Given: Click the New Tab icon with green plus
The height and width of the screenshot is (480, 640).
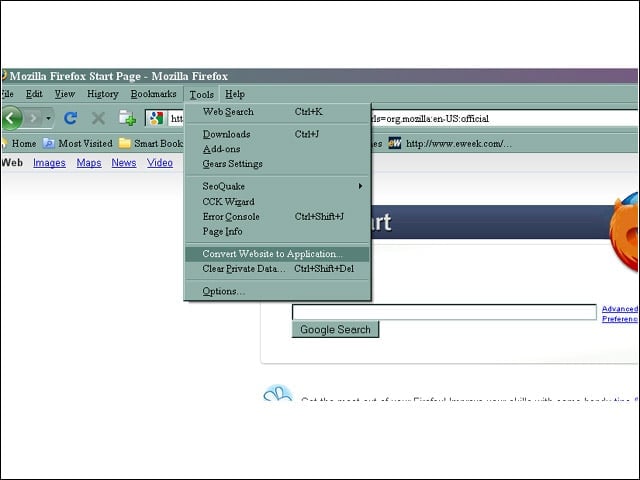Looking at the screenshot, I should [127, 118].
